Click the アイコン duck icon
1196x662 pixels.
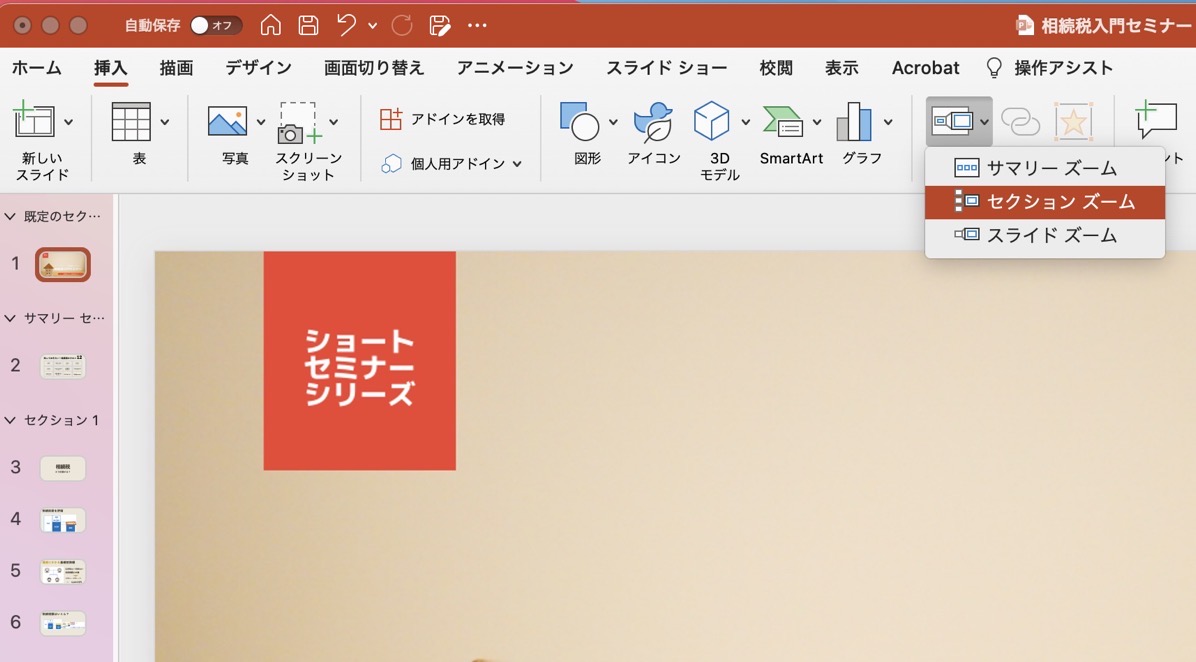(x=653, y=122)
